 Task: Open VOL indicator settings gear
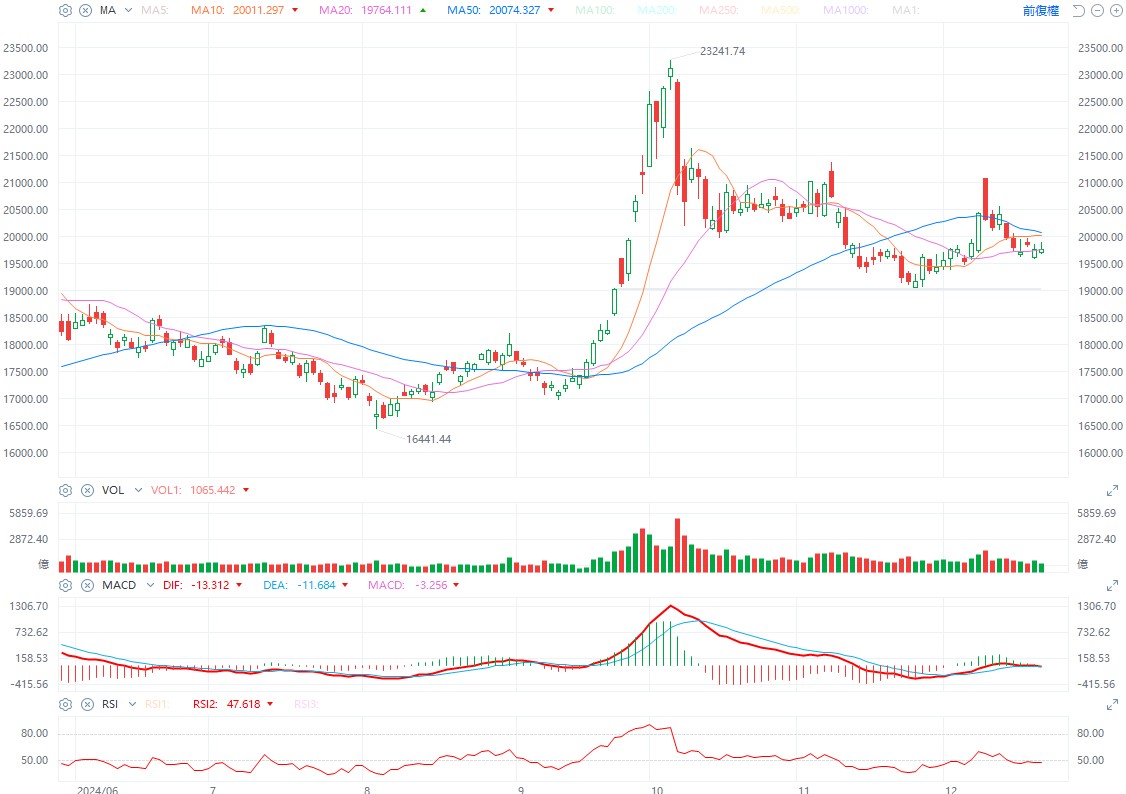click(65, 490)
